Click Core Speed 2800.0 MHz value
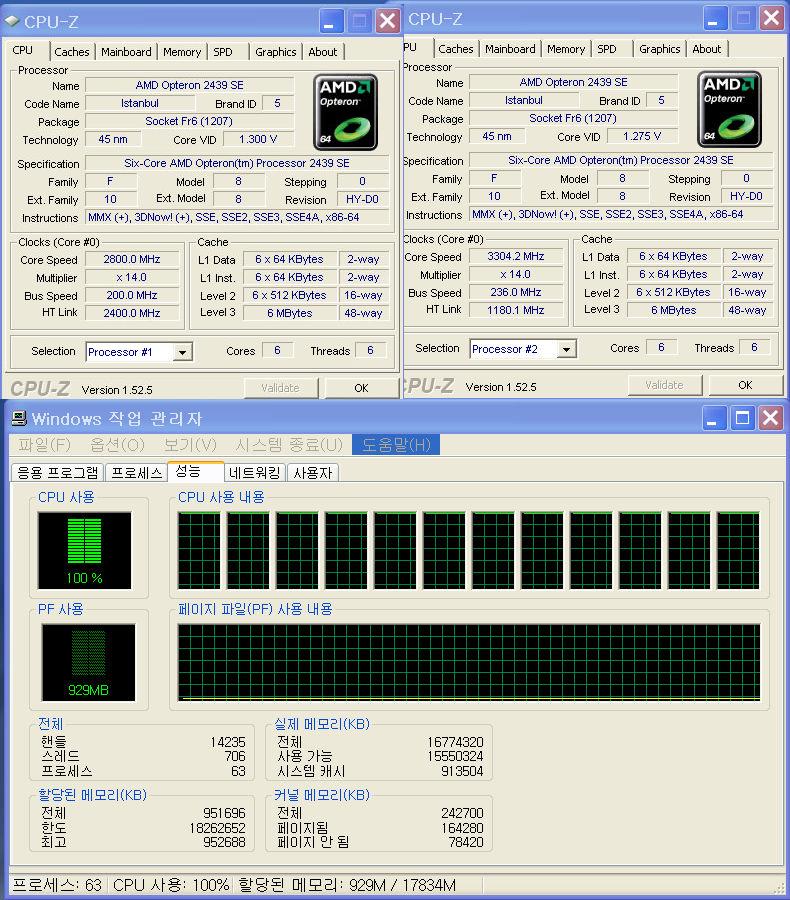 pos(132,259)
